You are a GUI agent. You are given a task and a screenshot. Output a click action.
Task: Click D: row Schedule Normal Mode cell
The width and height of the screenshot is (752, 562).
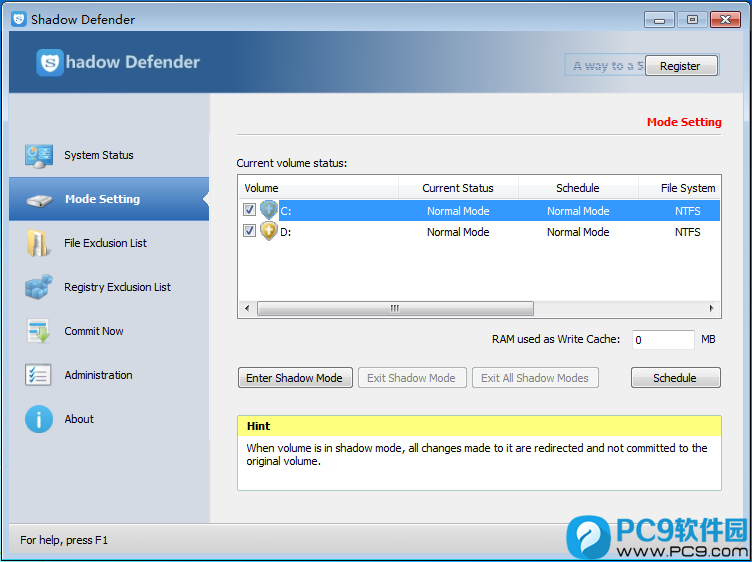coord(578,232)
